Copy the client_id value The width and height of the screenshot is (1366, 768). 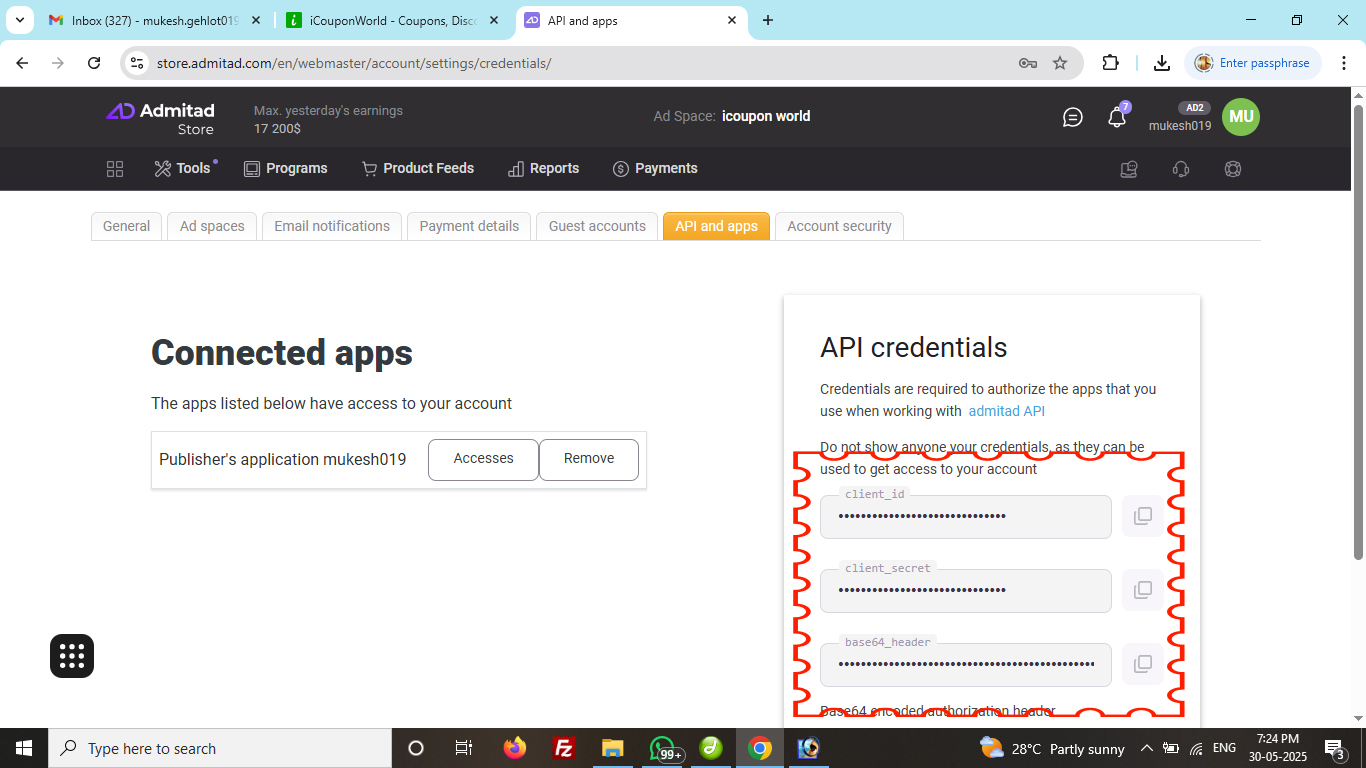coord(1142,516)
